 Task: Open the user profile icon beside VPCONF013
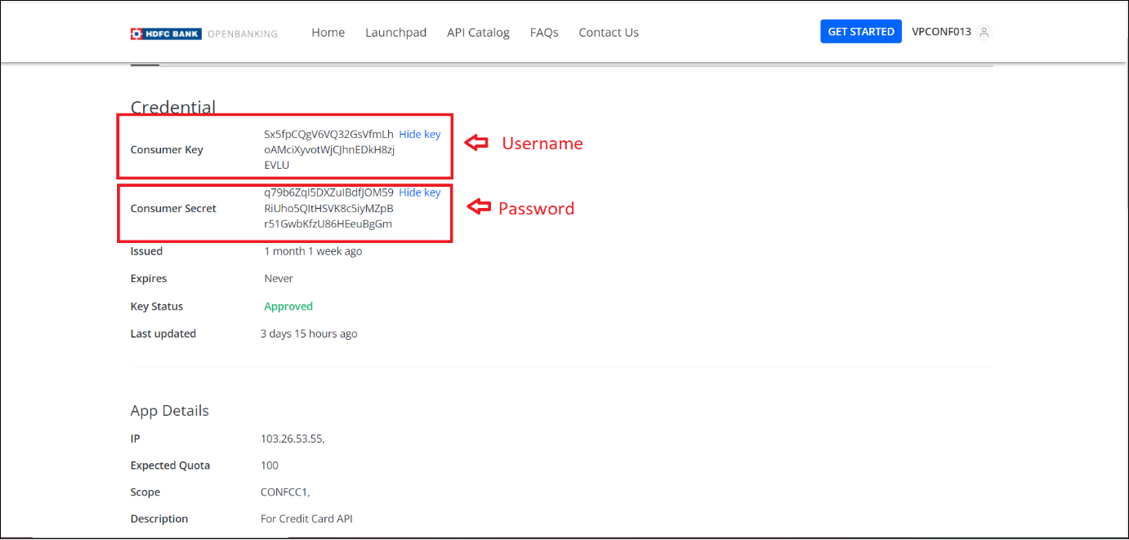tap(984, 32)
